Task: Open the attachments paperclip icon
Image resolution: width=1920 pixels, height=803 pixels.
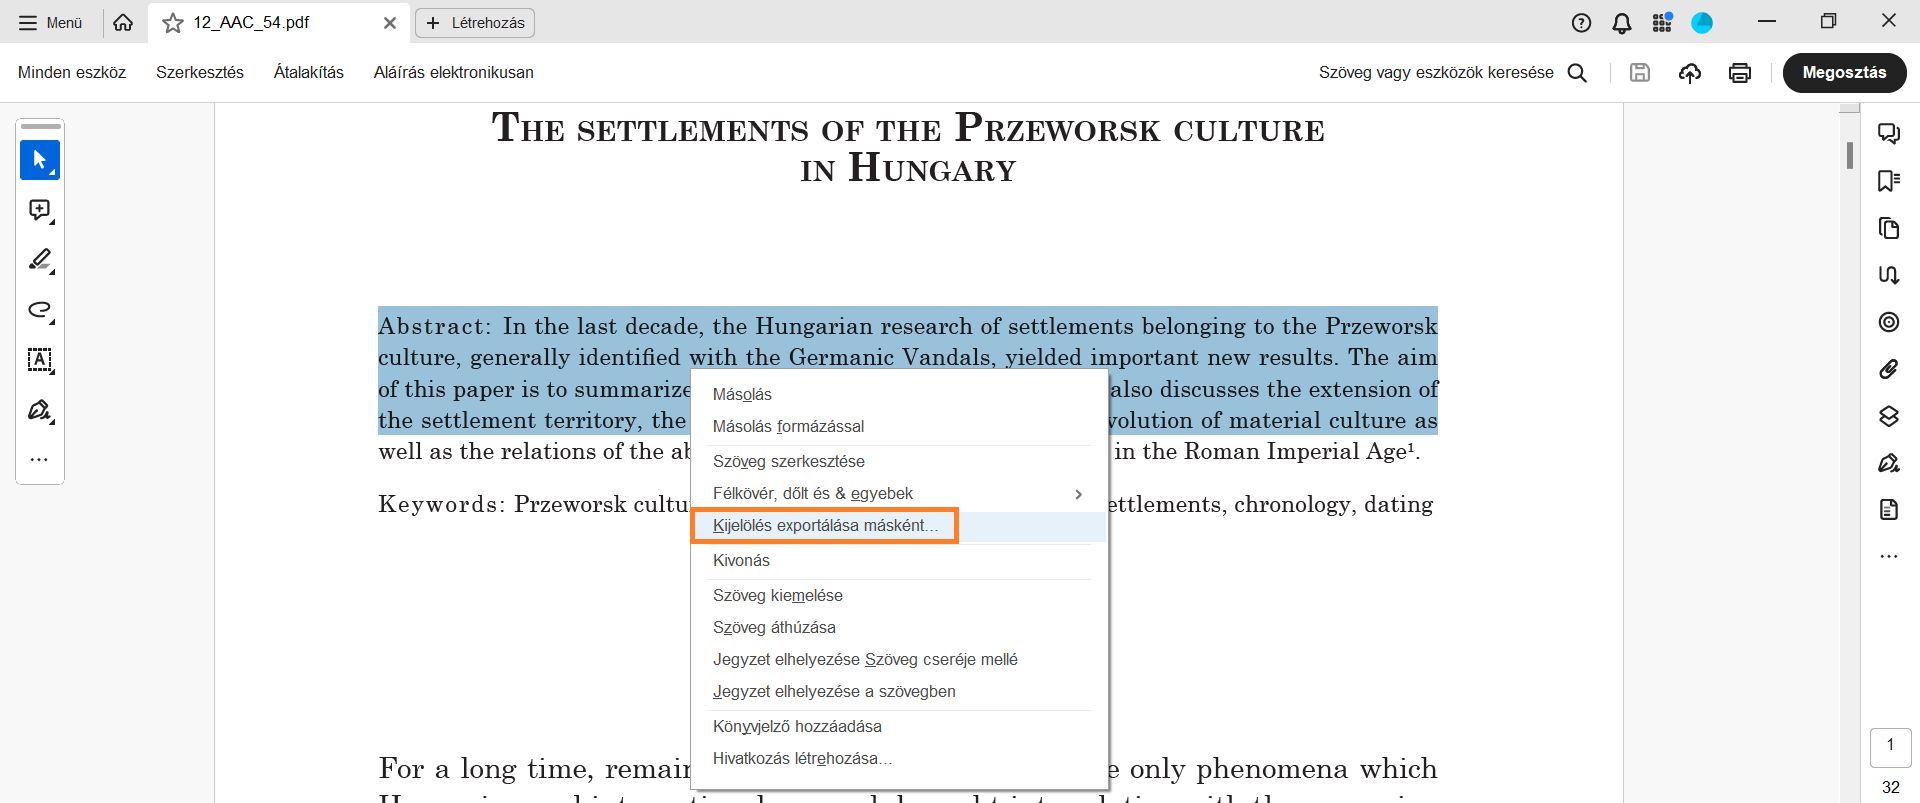Action: (1889, 369)
